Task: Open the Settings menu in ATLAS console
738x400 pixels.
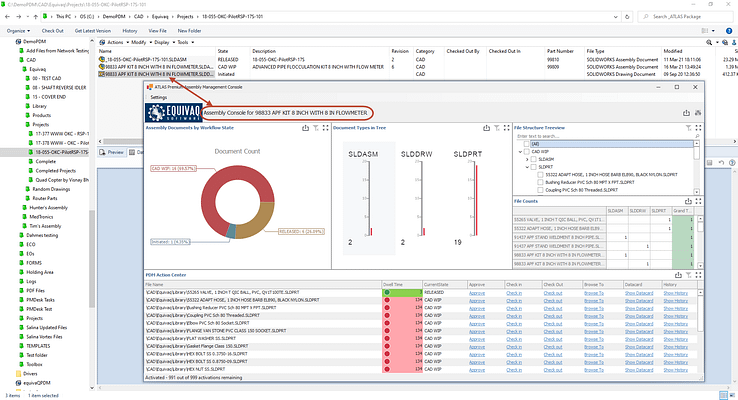Action: pyautogui.click(x=159, y=97)
